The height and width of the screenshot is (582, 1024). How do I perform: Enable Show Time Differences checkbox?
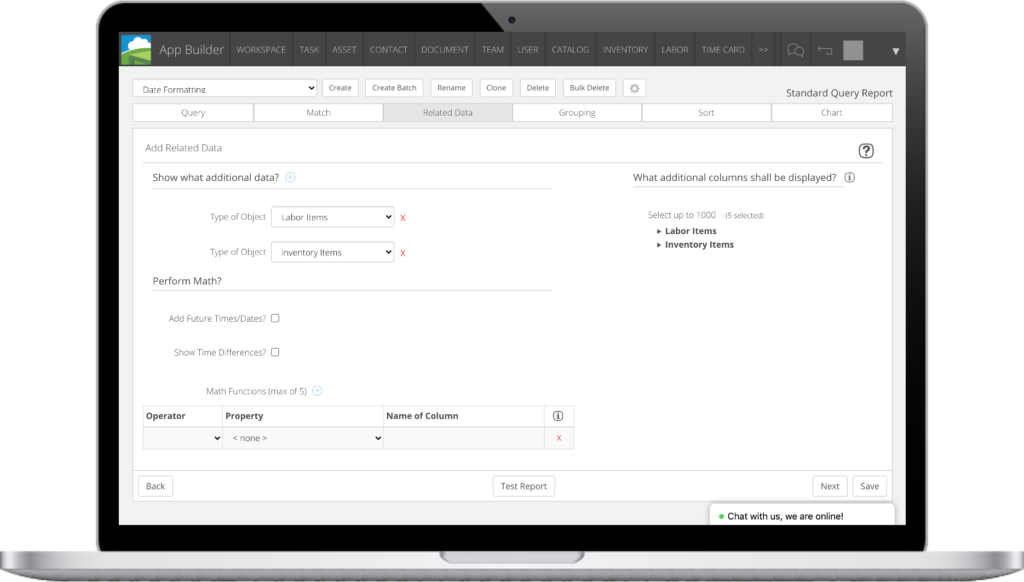tap(275, 352)
